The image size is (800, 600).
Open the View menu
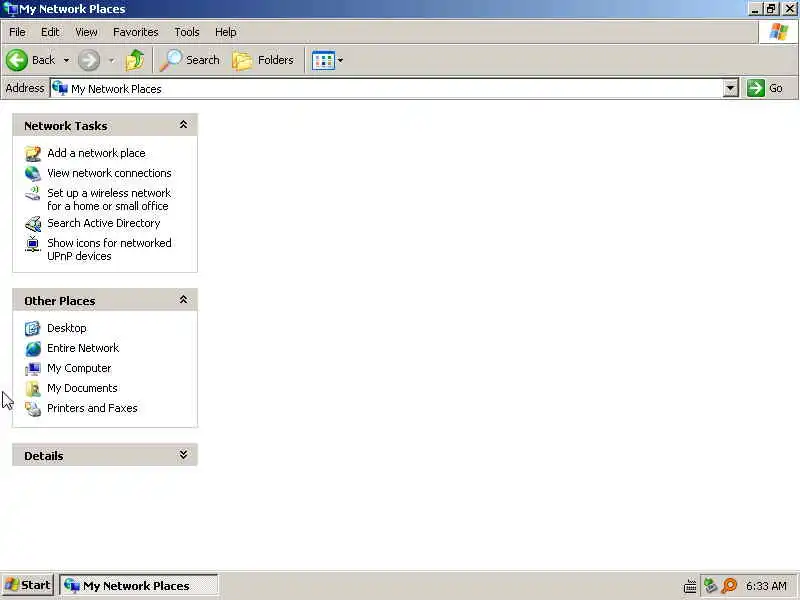tap(86, 32)
